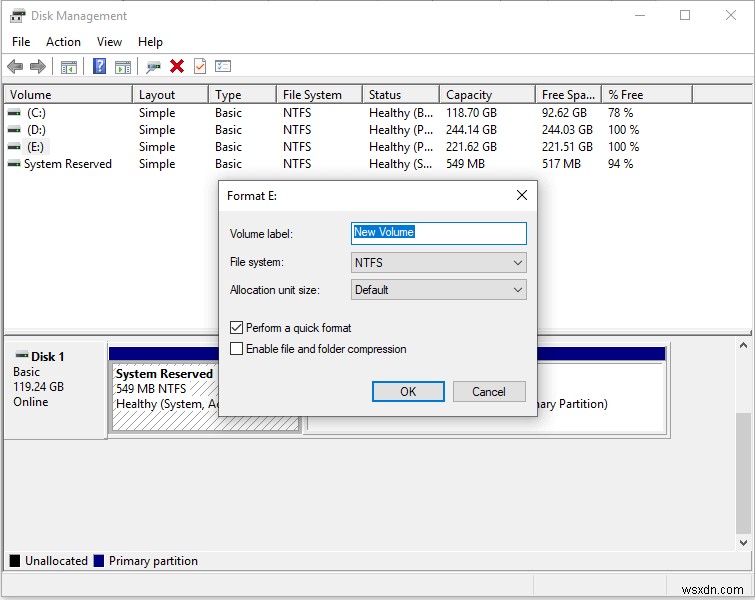Click the 244.03 GB free space cell
Image resolution: width=755 pixels, height=600 pixels.
tap(567, 130)
